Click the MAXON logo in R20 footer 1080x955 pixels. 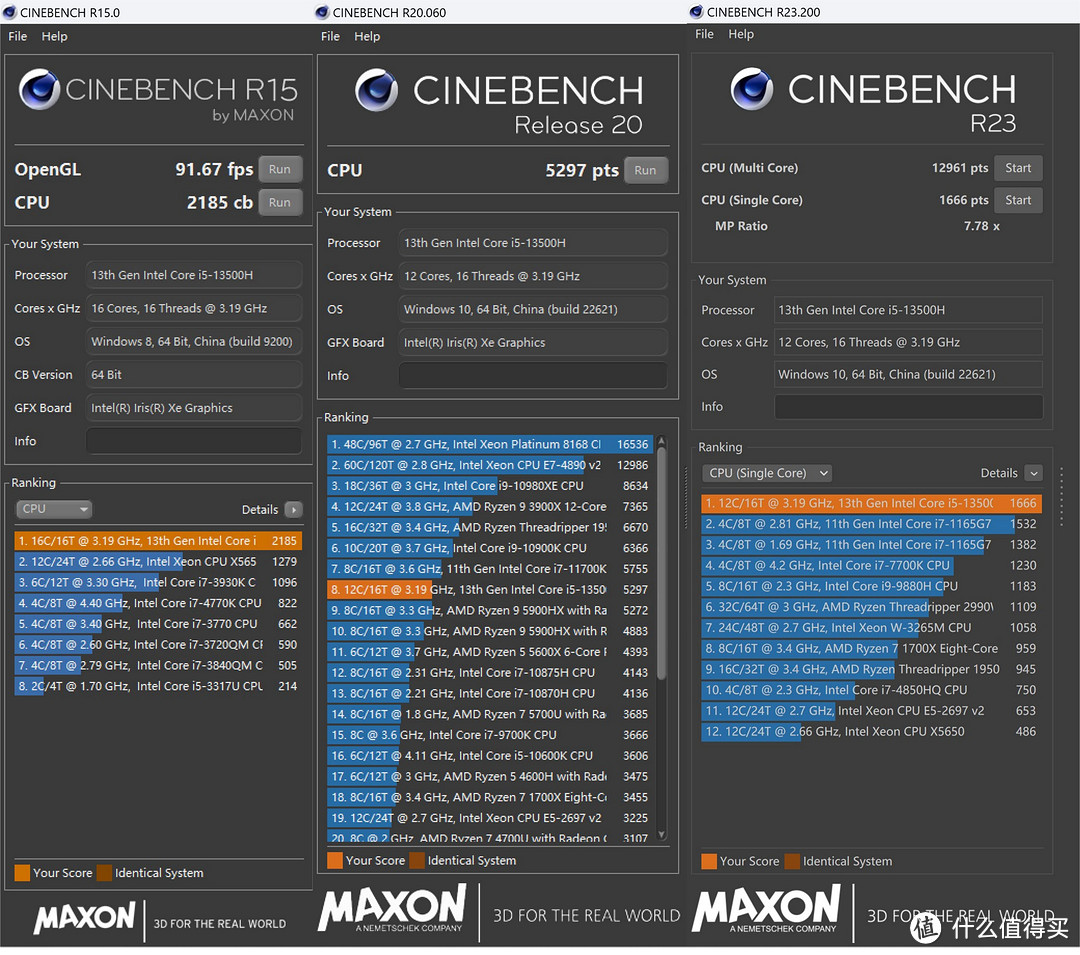click(393, 909)
